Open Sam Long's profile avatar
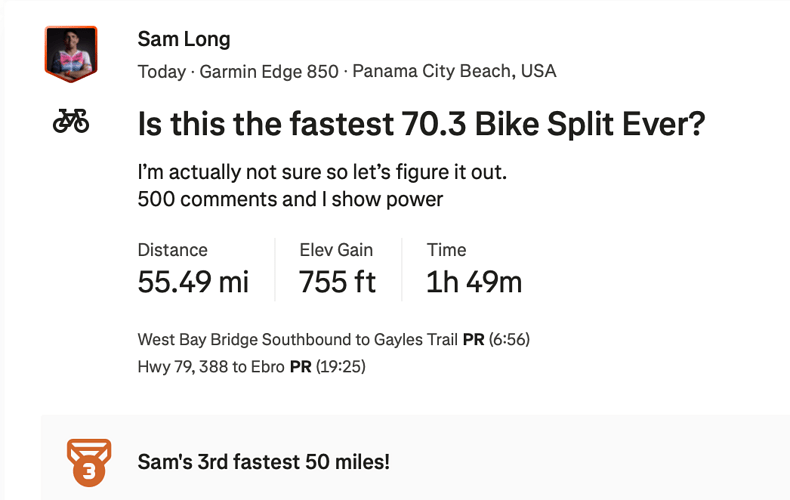Viewport: 790px width, 500px height. click(71, 54)
